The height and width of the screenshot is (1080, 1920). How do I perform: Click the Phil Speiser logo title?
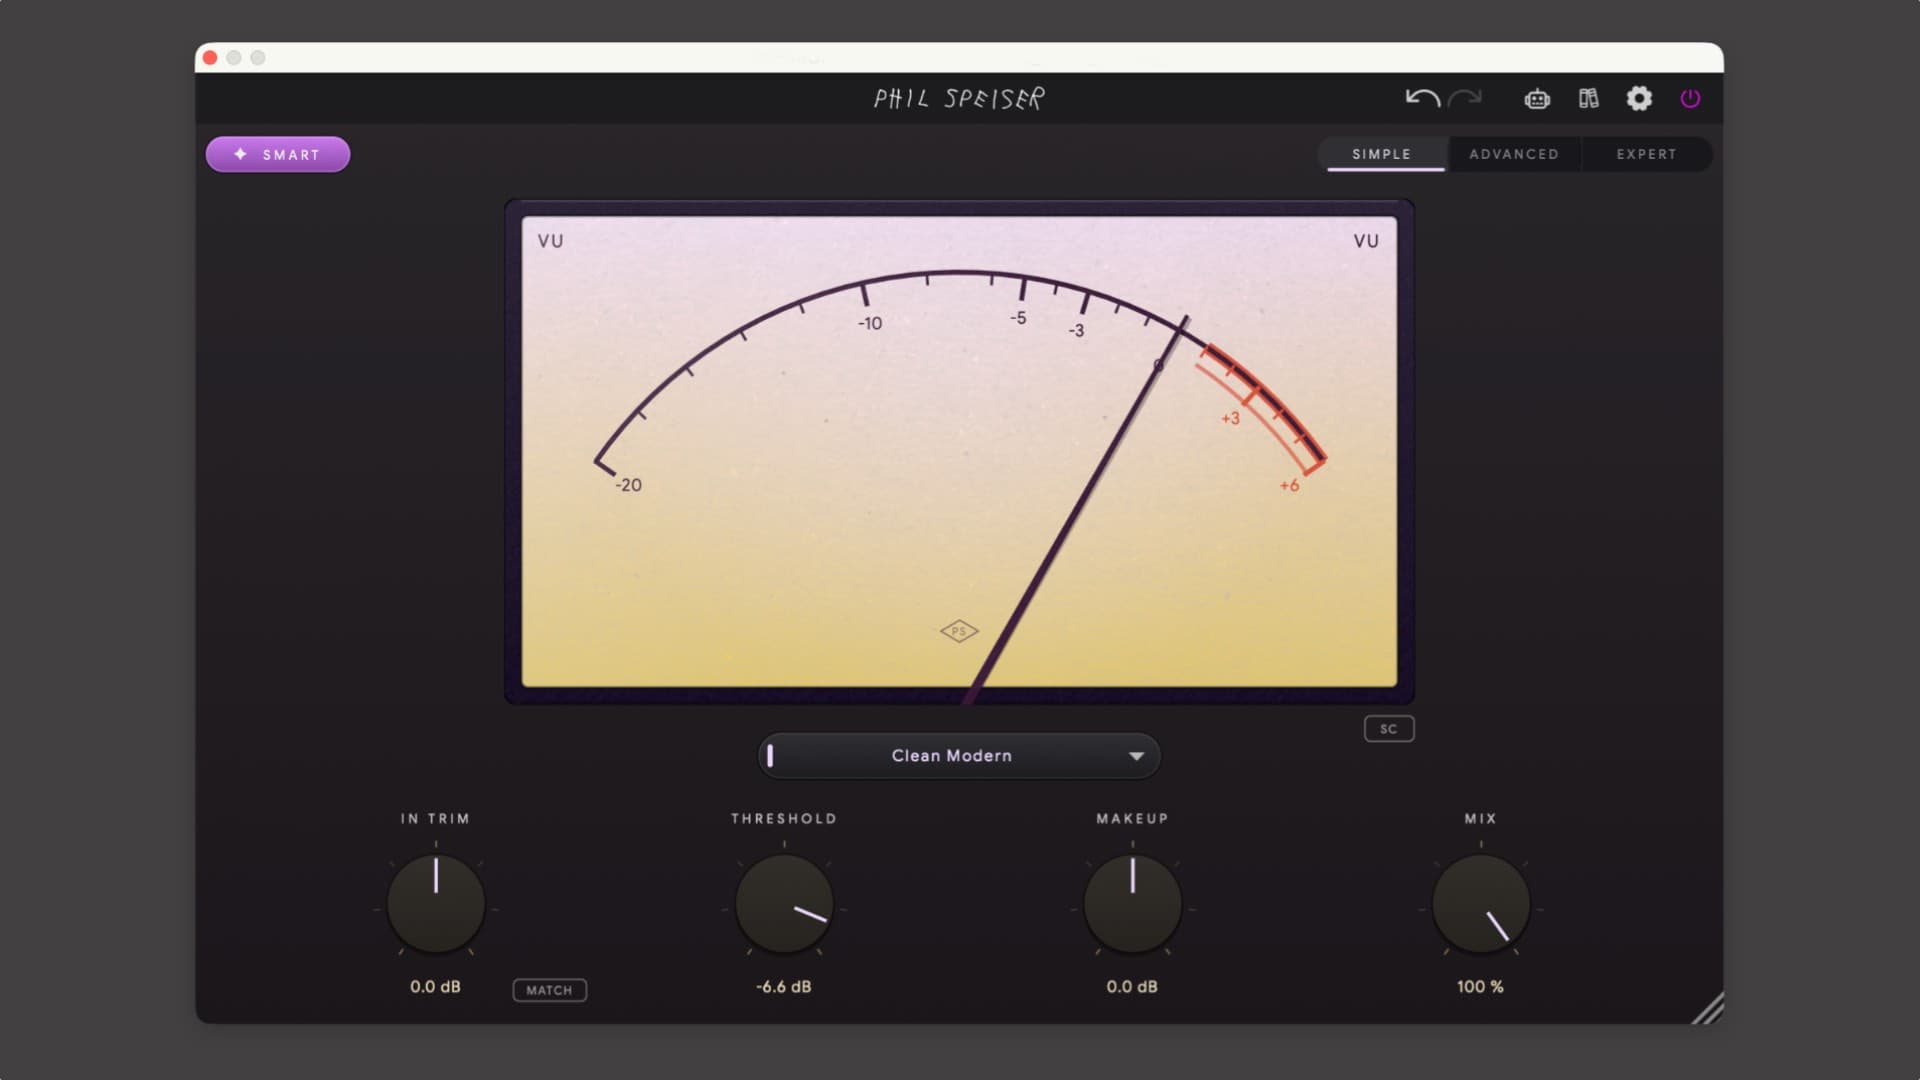[x=959, y=98]
